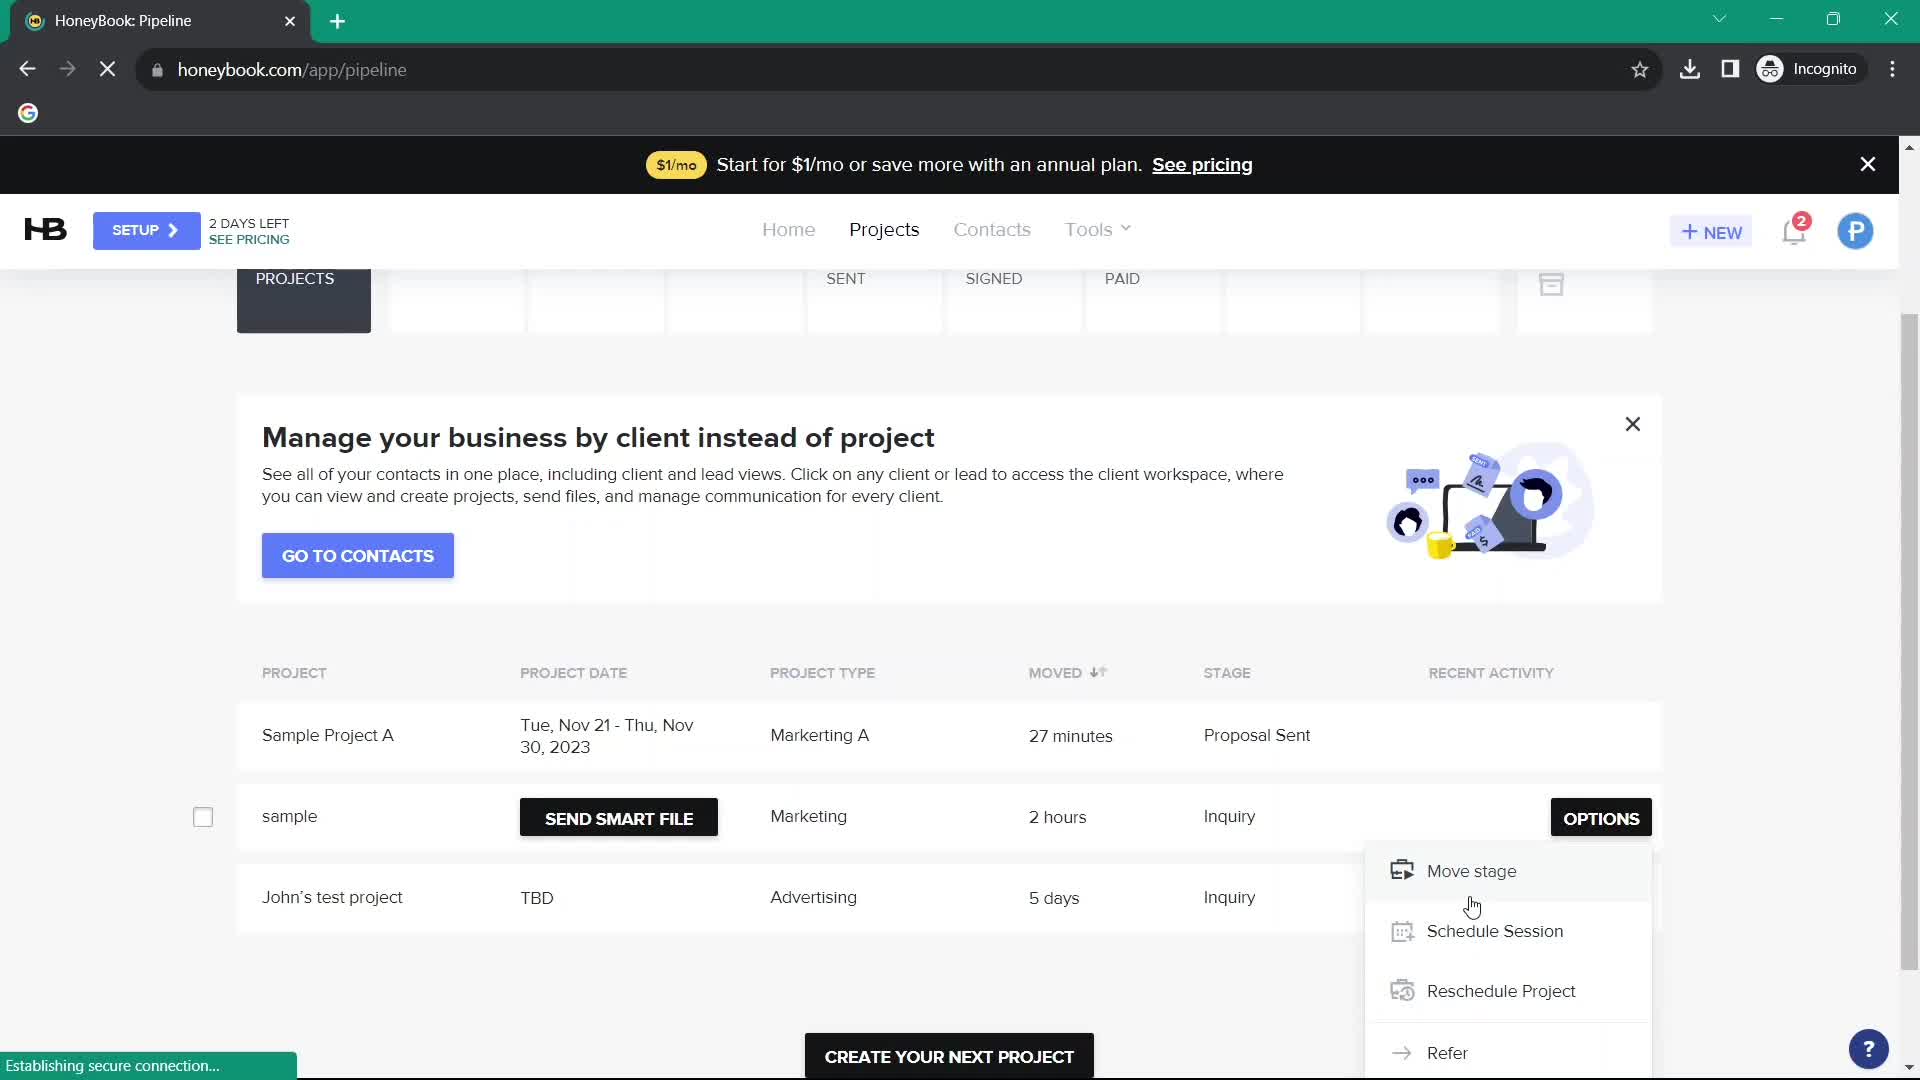Click Send Smart File button

[x=619, y=818]
